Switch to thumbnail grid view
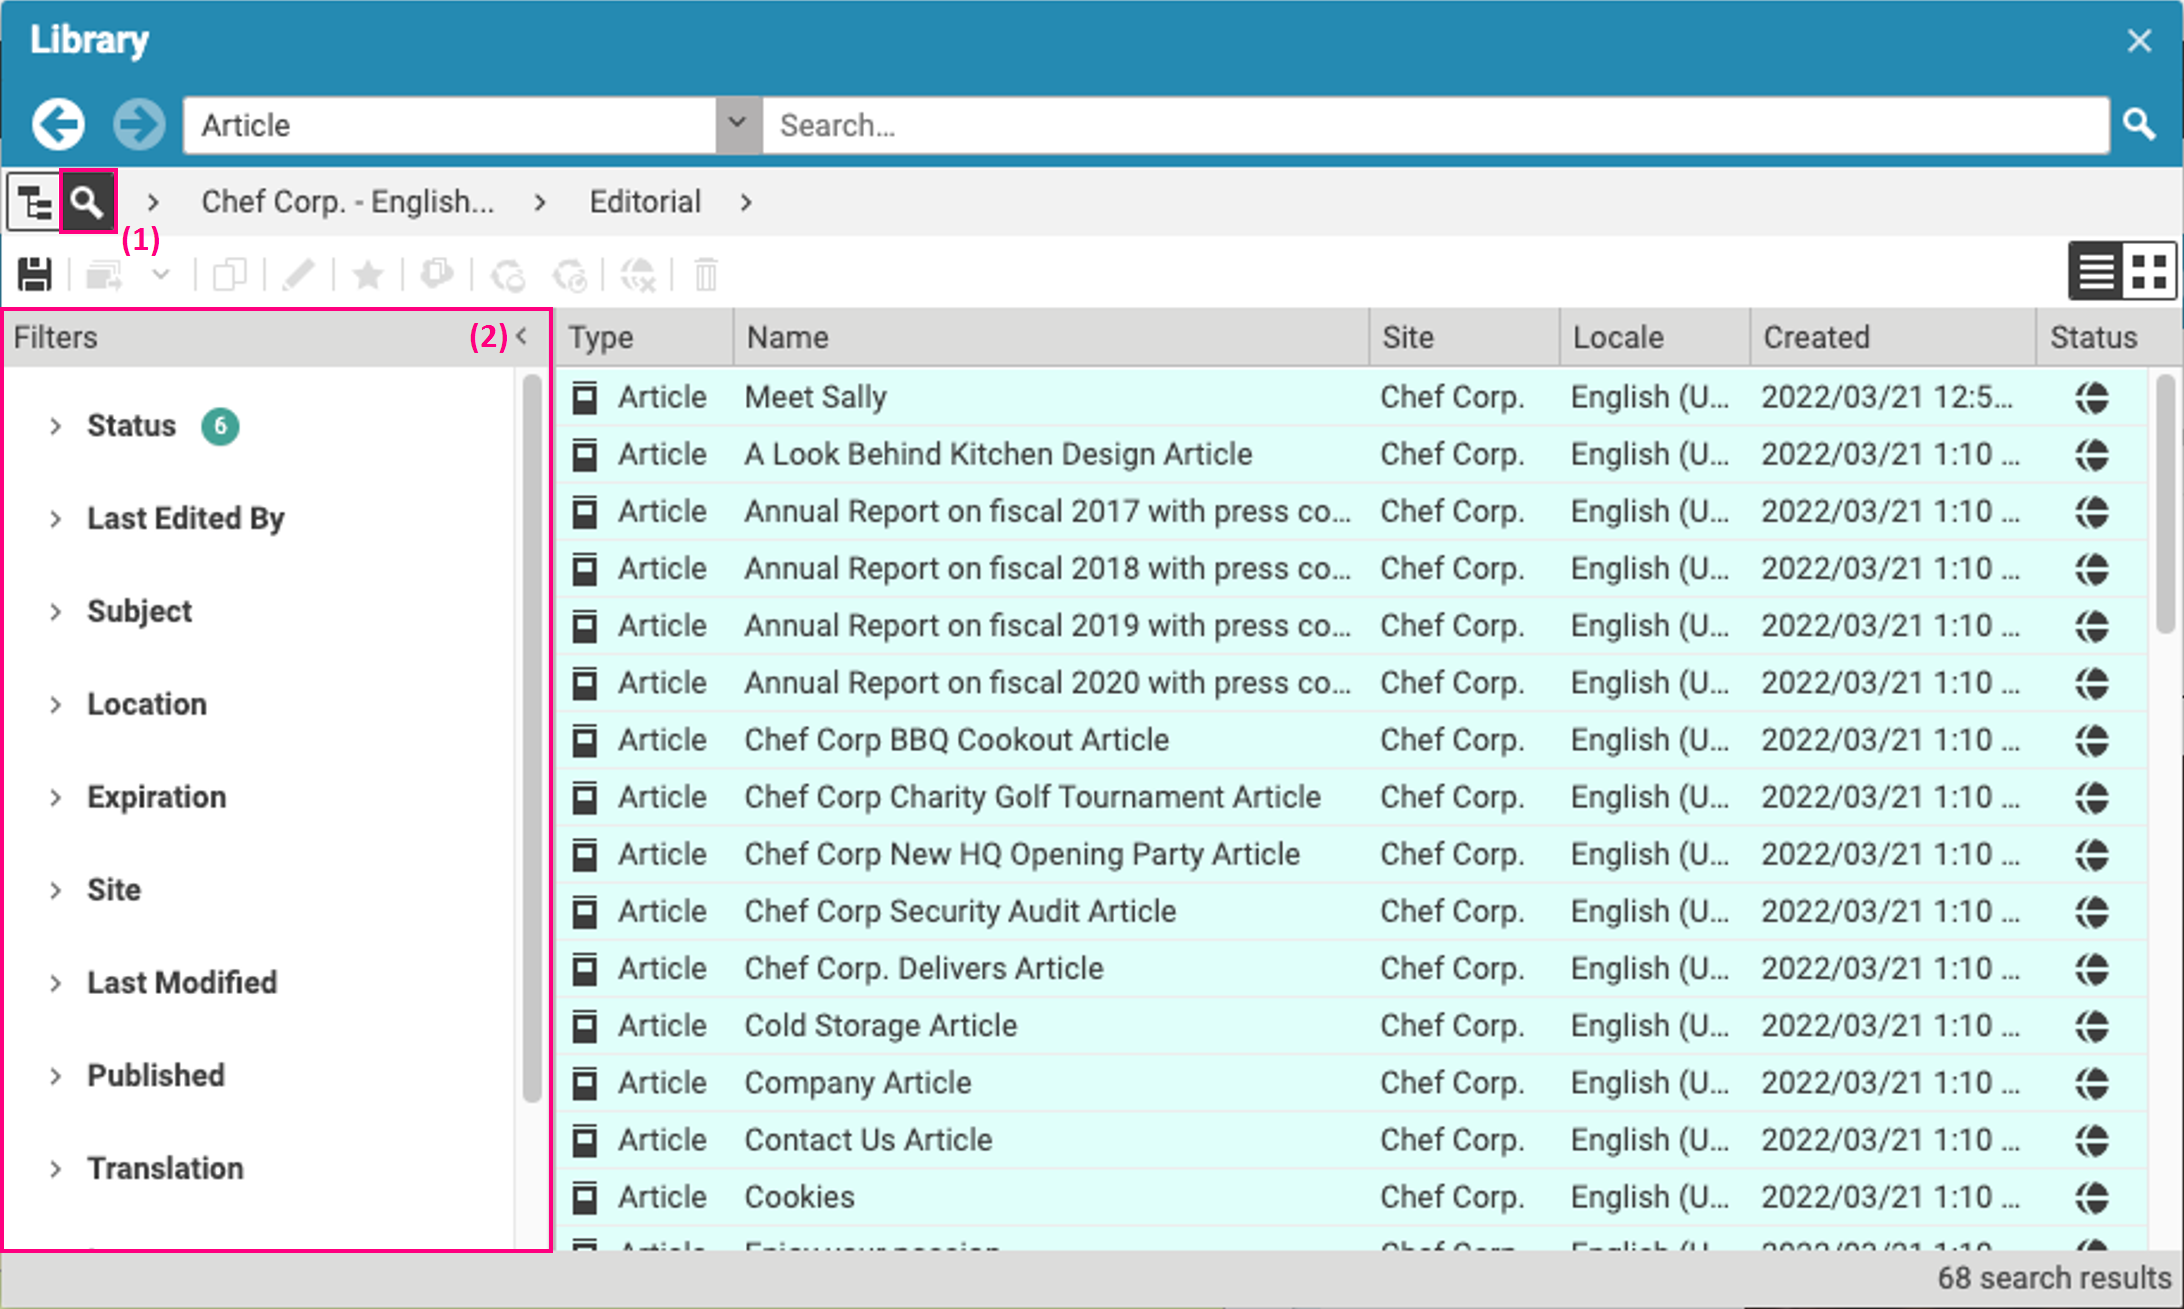 tap(2148, 271)
